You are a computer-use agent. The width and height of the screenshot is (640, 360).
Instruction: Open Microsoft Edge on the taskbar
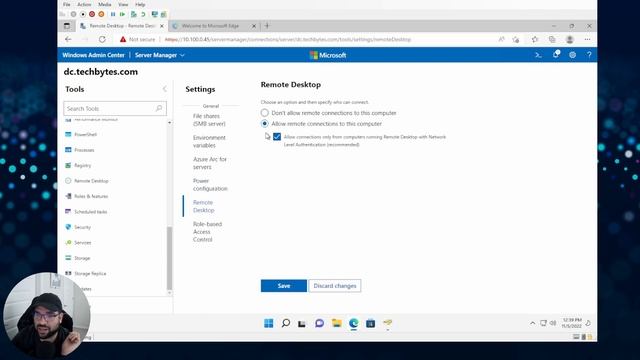[353, 323]
